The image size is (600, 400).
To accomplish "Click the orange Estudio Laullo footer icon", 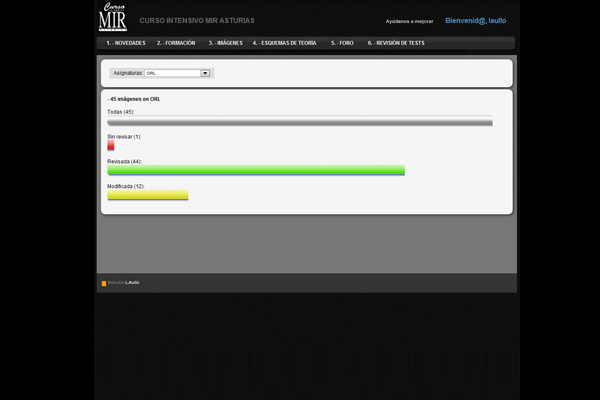I will tap(104, 283).
